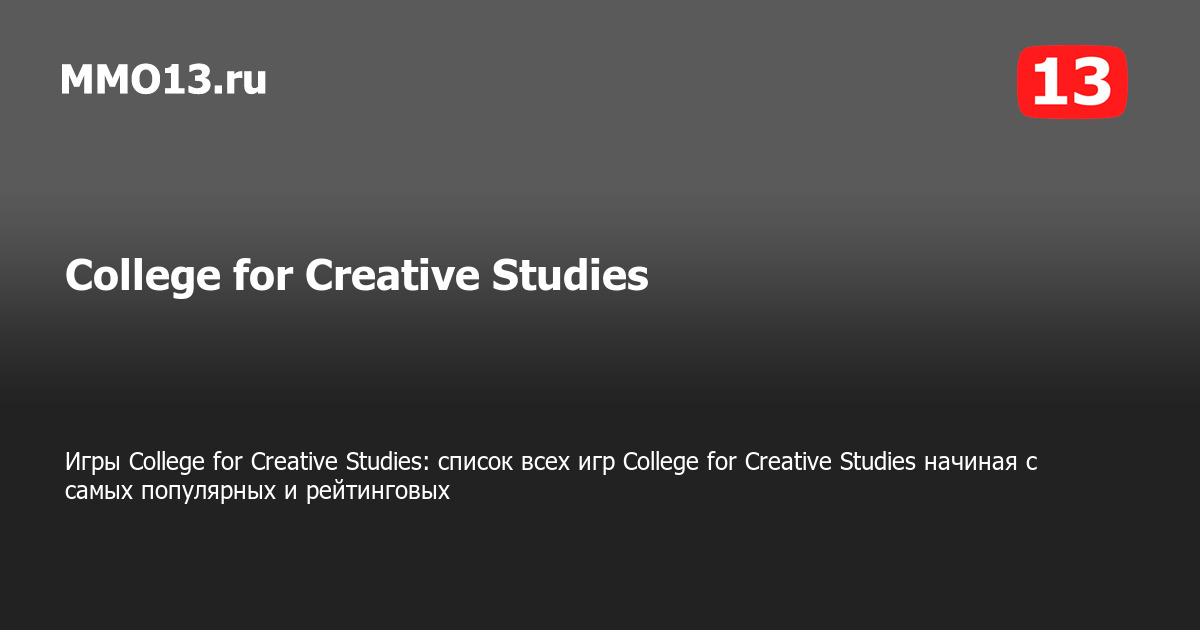Open the MMO13.ru site title
This screenshot has width=1200, height=630.
[163, 79]
